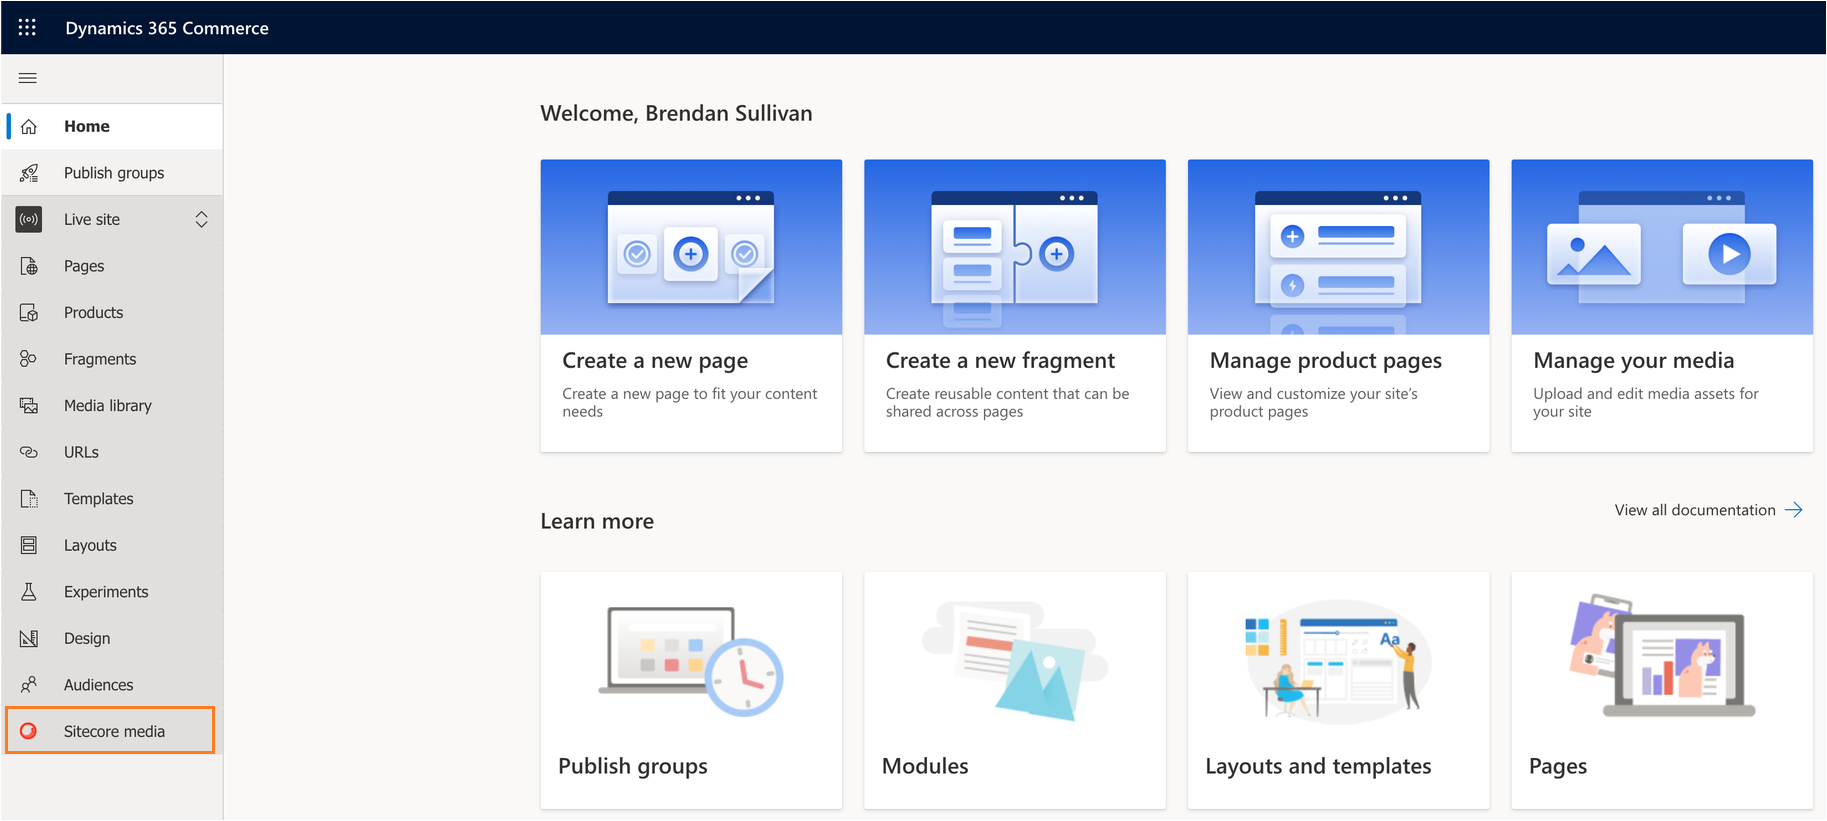Click the Design ruler icon
Image resolution: width=1827 pixels, height=821 pixels.
coord(29,638)
